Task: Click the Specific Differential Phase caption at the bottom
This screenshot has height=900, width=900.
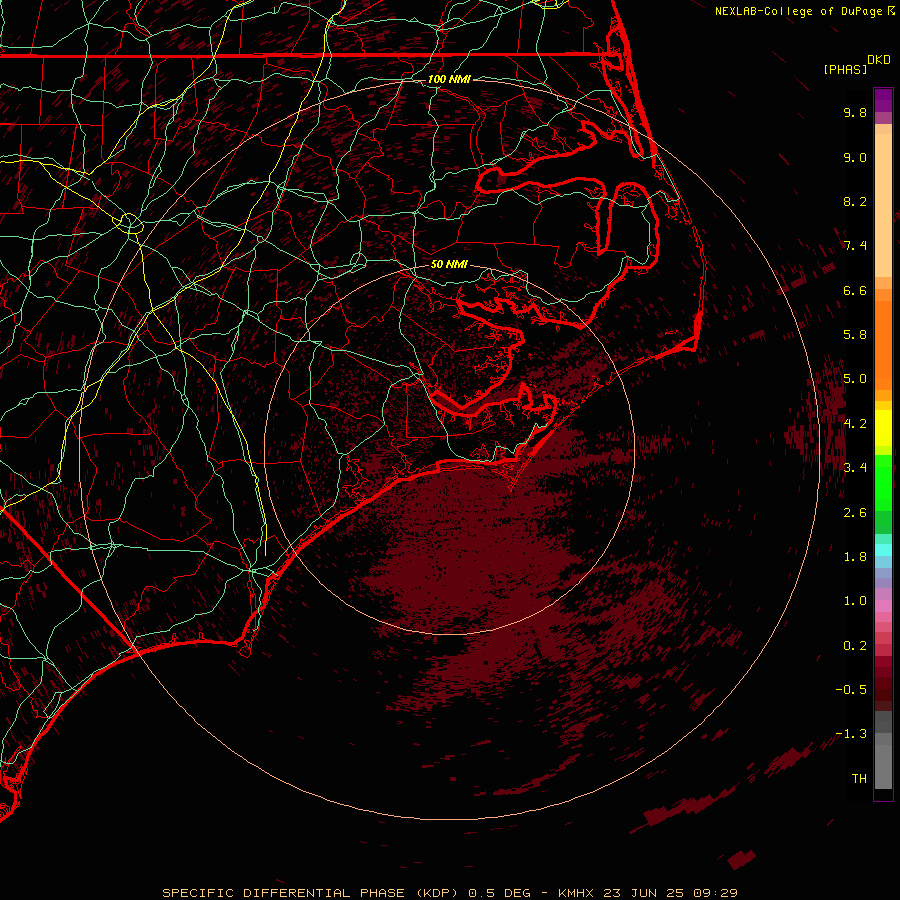Action: [450, 893]
